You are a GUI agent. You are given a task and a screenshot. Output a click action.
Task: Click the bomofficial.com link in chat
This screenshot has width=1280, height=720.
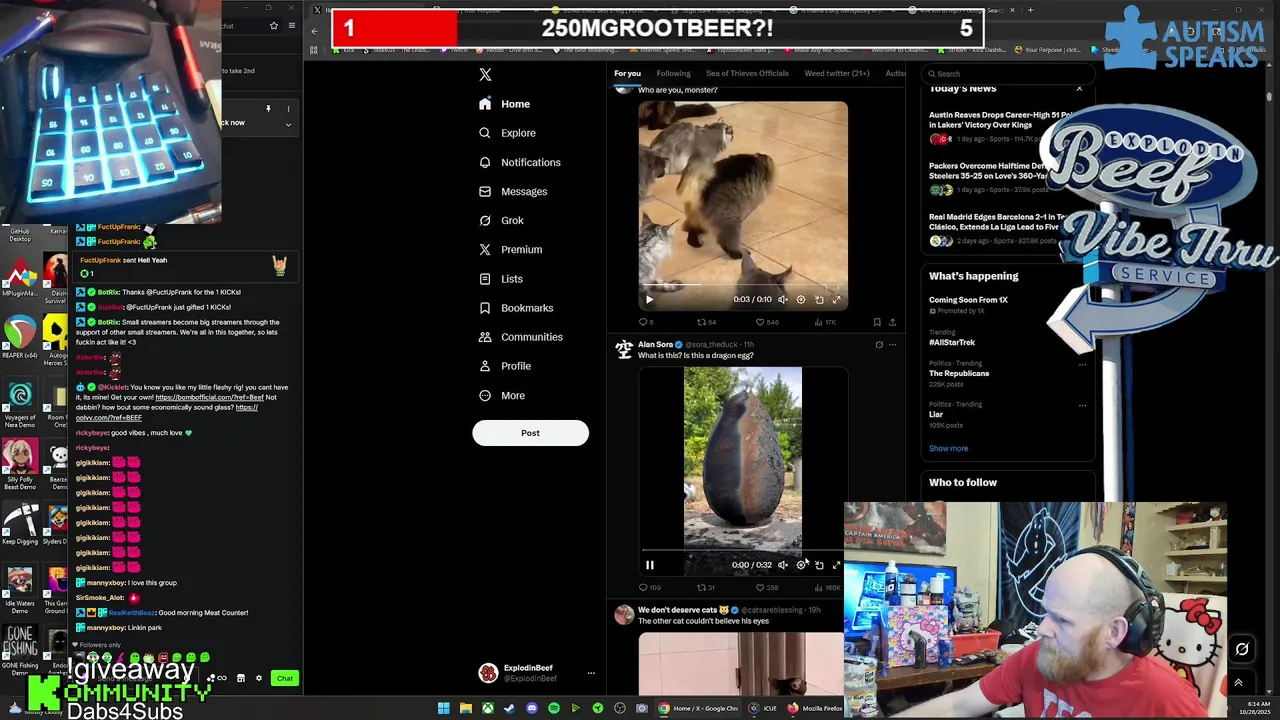click(x=209, y=397)
